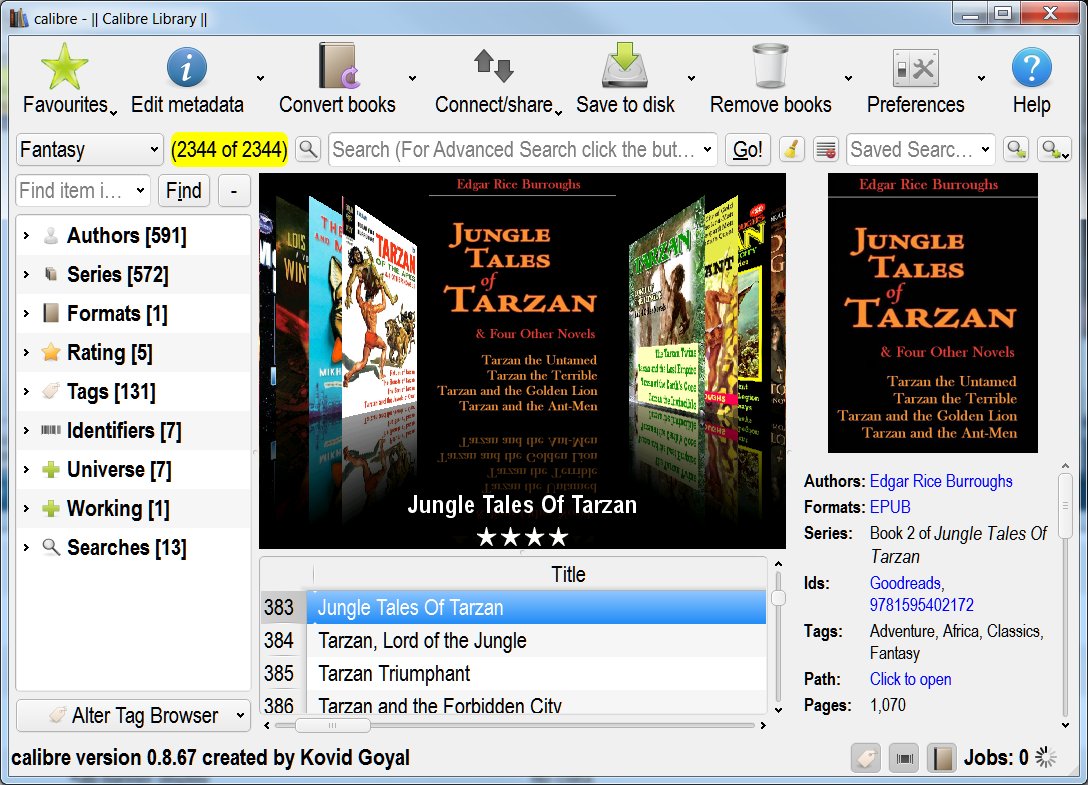Open Connect/share toolbar icon
This screenshot has width=1088, height=785.
tap(493, 68)
